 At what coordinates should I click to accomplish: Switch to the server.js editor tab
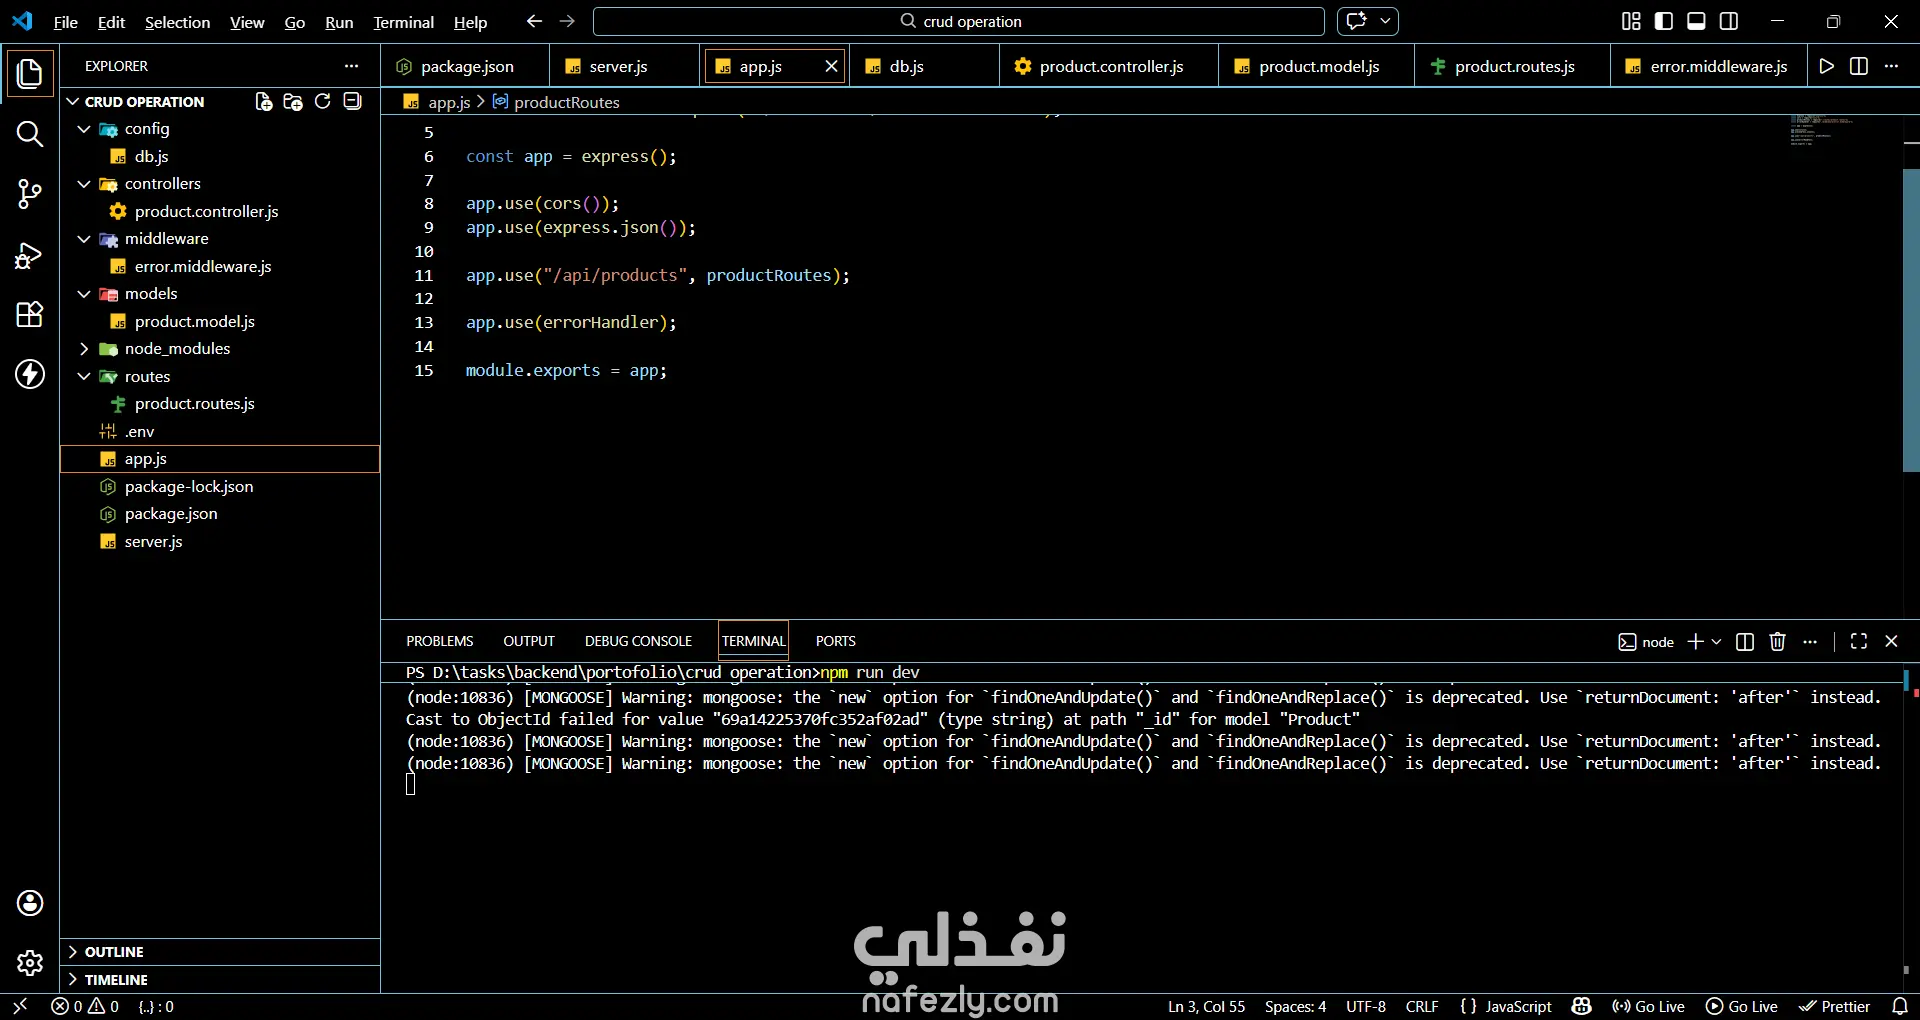(x=623, y=66)
